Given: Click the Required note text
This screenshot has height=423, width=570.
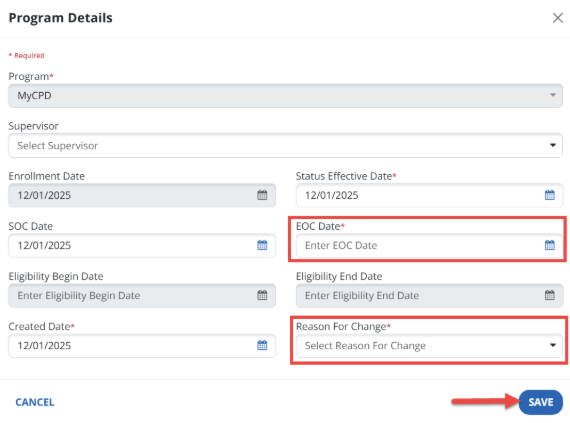Looking at the screenshot, I should tap(27, 56).
